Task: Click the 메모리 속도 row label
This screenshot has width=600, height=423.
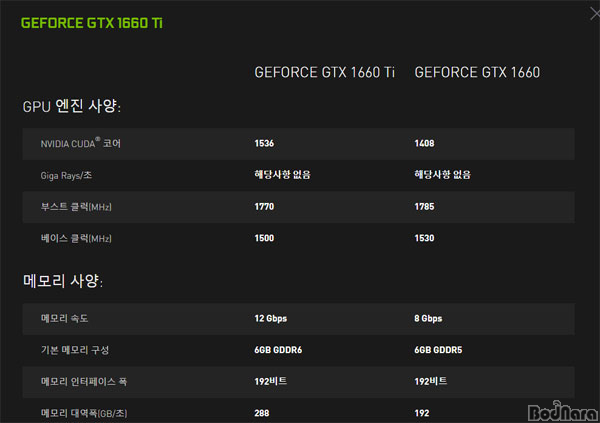Action: coord(64,318)
